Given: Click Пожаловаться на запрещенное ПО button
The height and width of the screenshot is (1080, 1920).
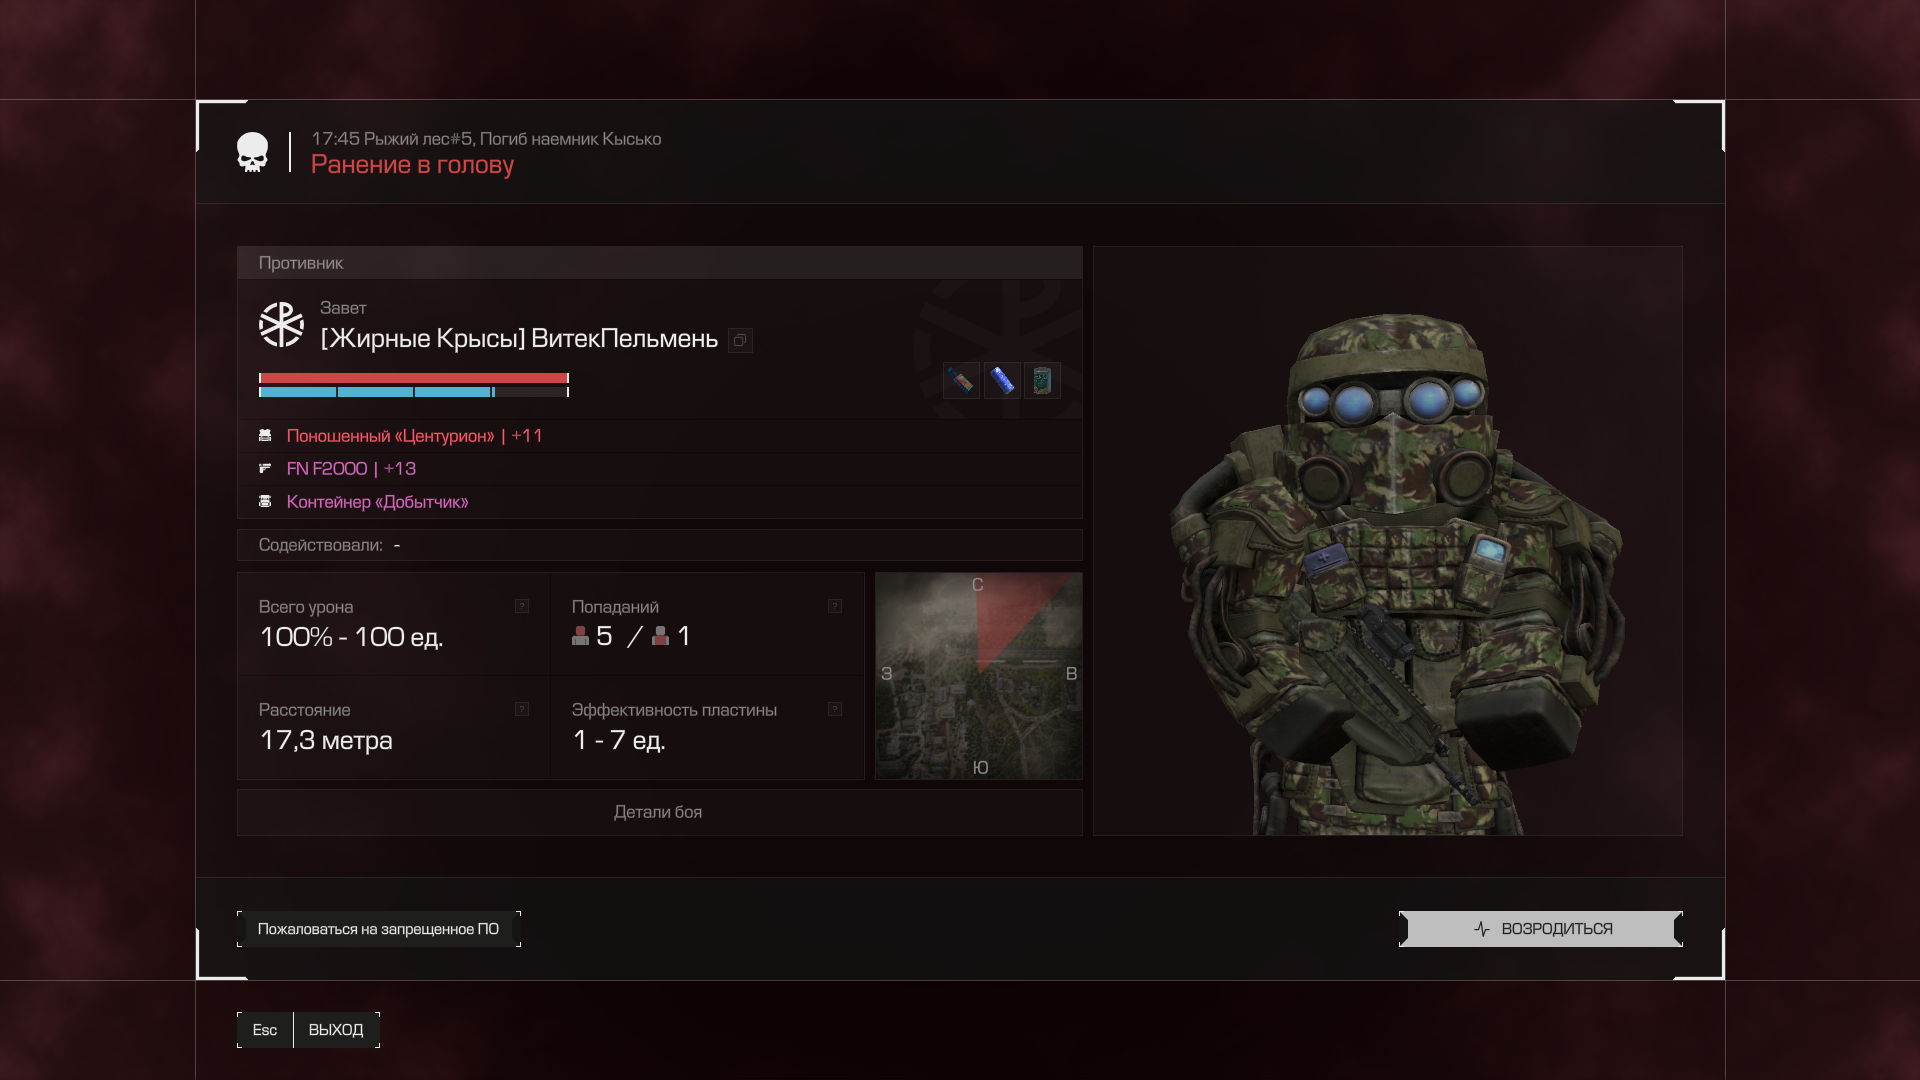Looking at the screenshot, I should (x=379, y=929).
